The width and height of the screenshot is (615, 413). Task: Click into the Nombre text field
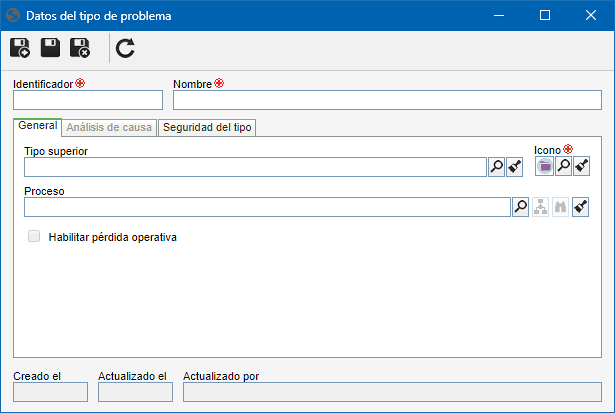(x=387, y=100)
